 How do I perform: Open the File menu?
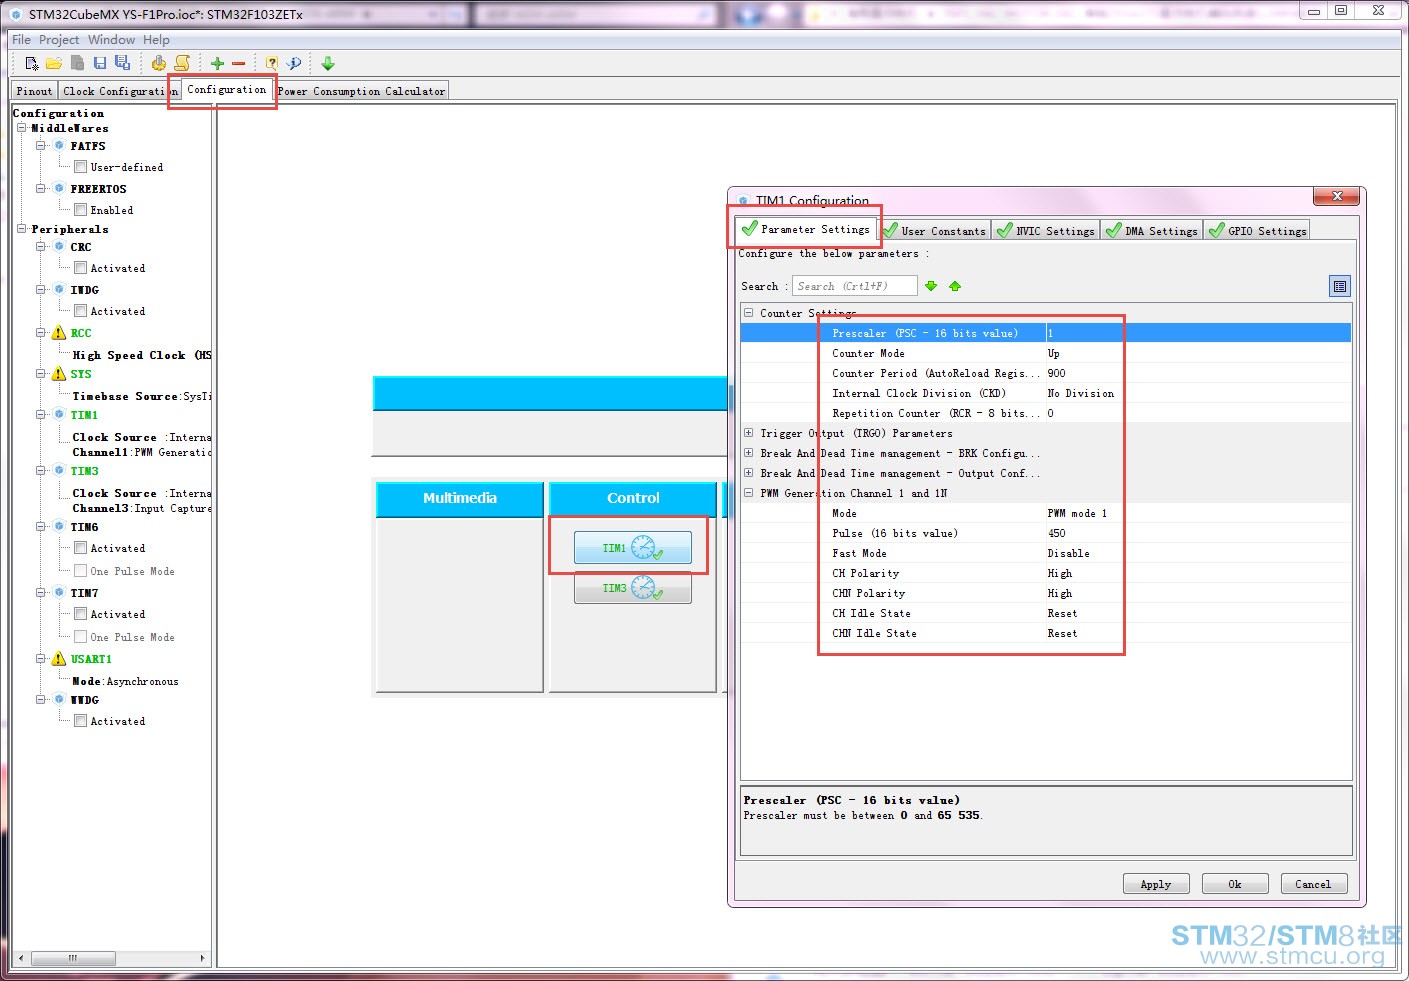(x=21, y=40)
